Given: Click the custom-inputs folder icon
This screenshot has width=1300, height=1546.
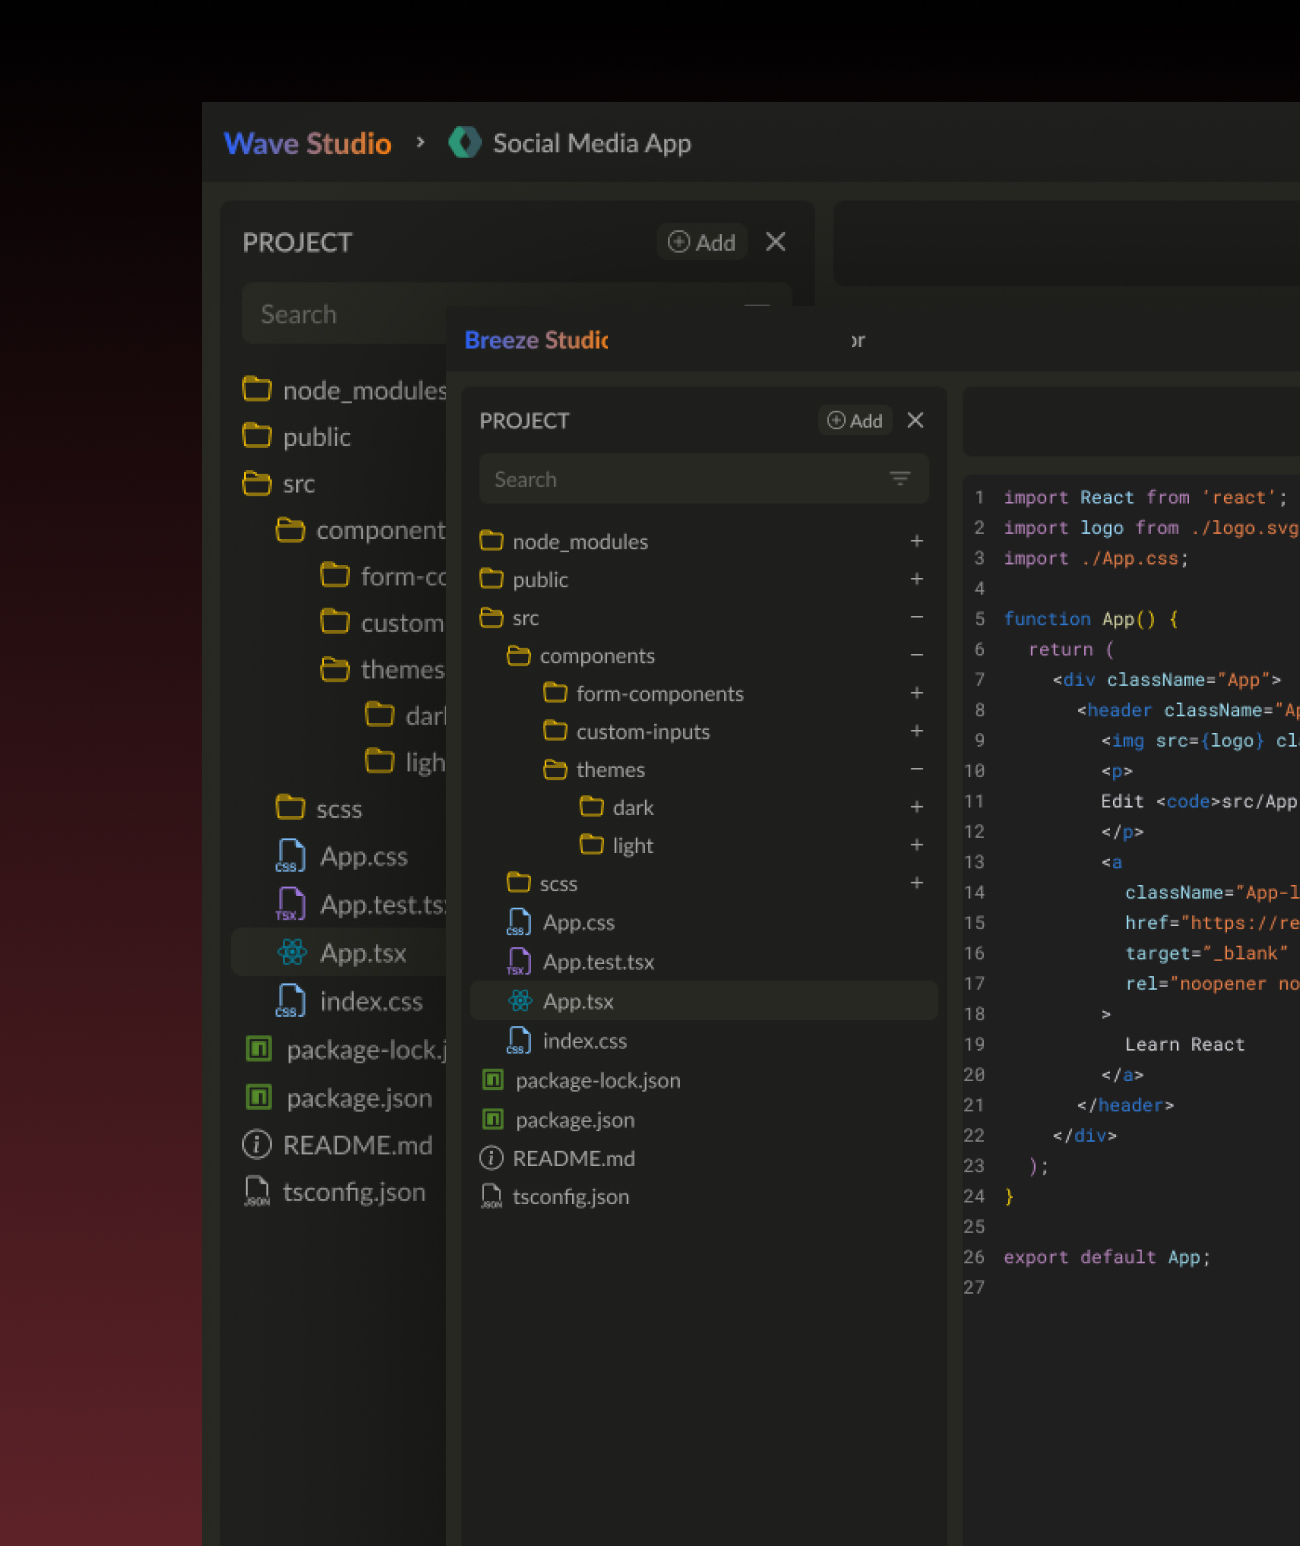Looking at the screenshot, I should point(555,731).
